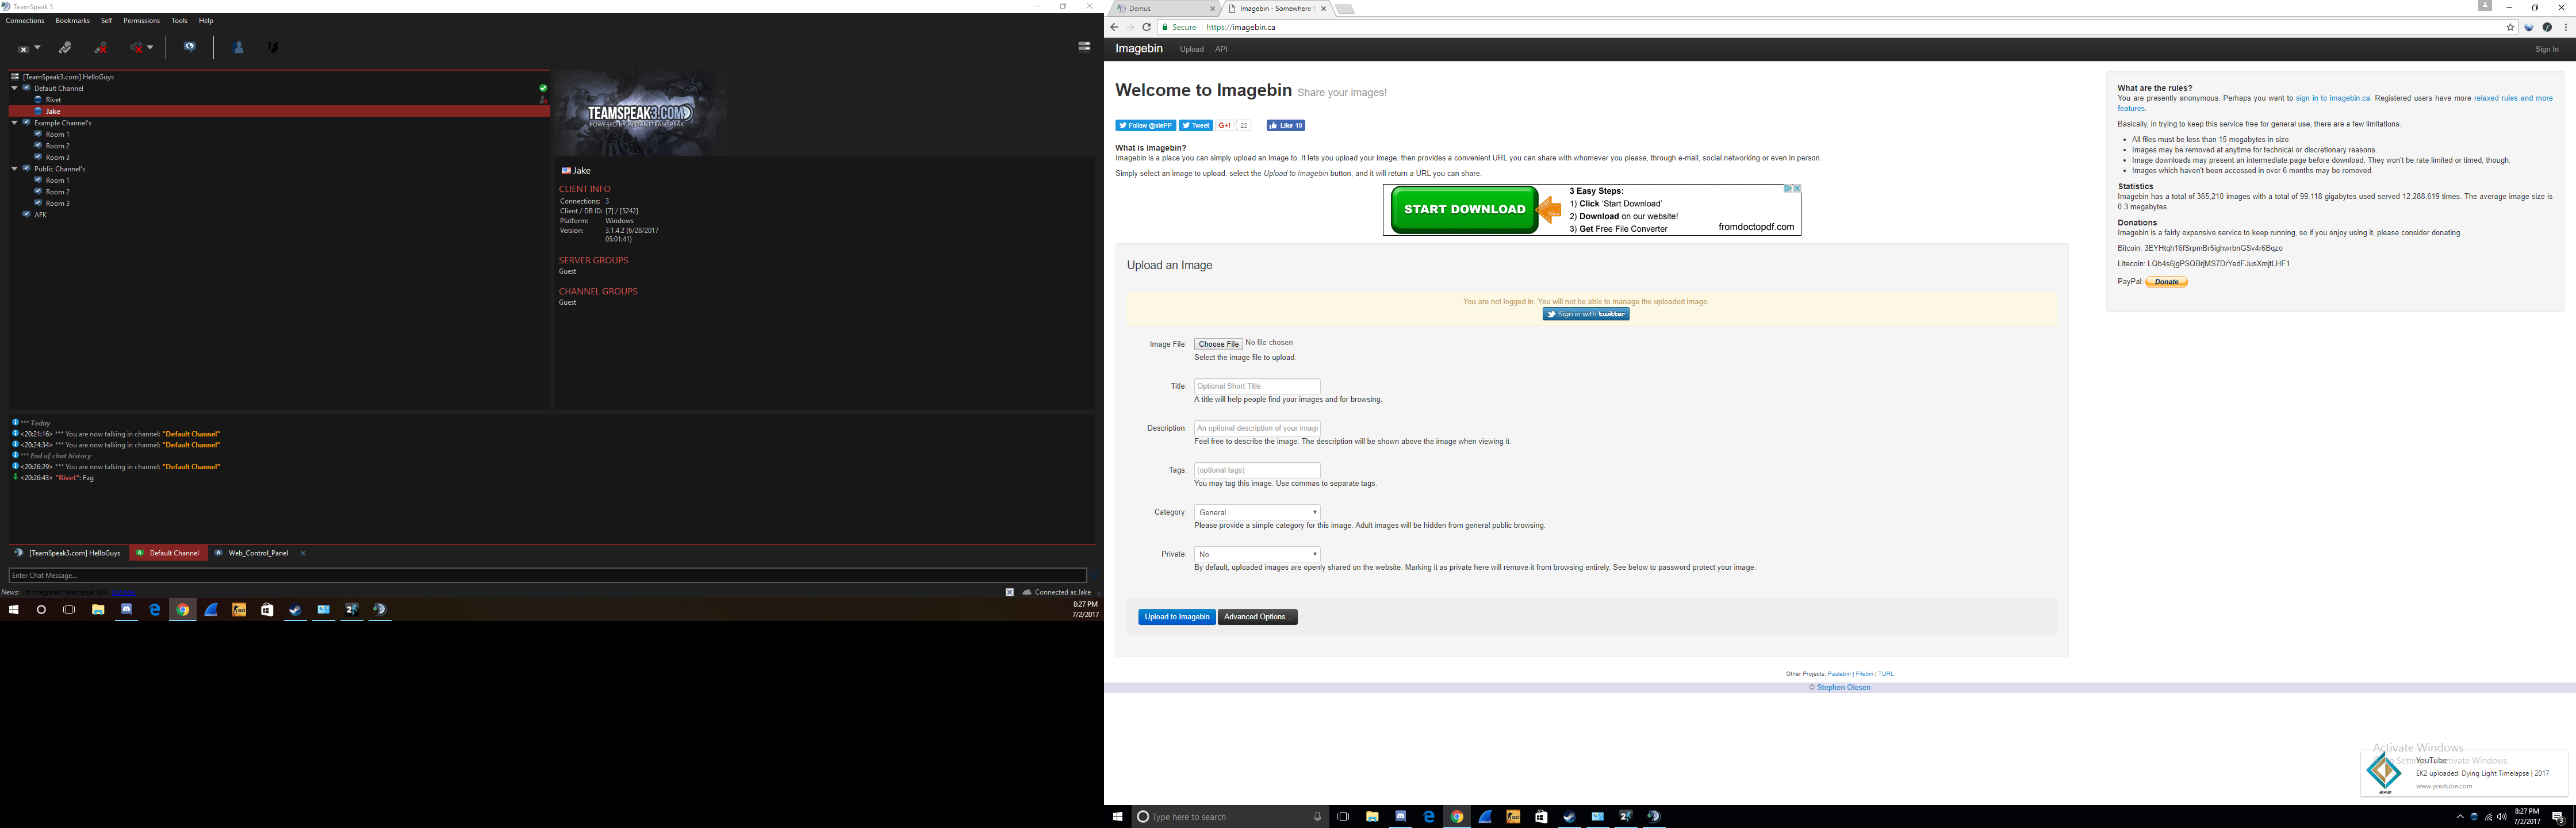Viewport: 2576px width, 828px height.
Task: Toggle TeamSpeak mute speakers icon
Action: pos(136,47)
